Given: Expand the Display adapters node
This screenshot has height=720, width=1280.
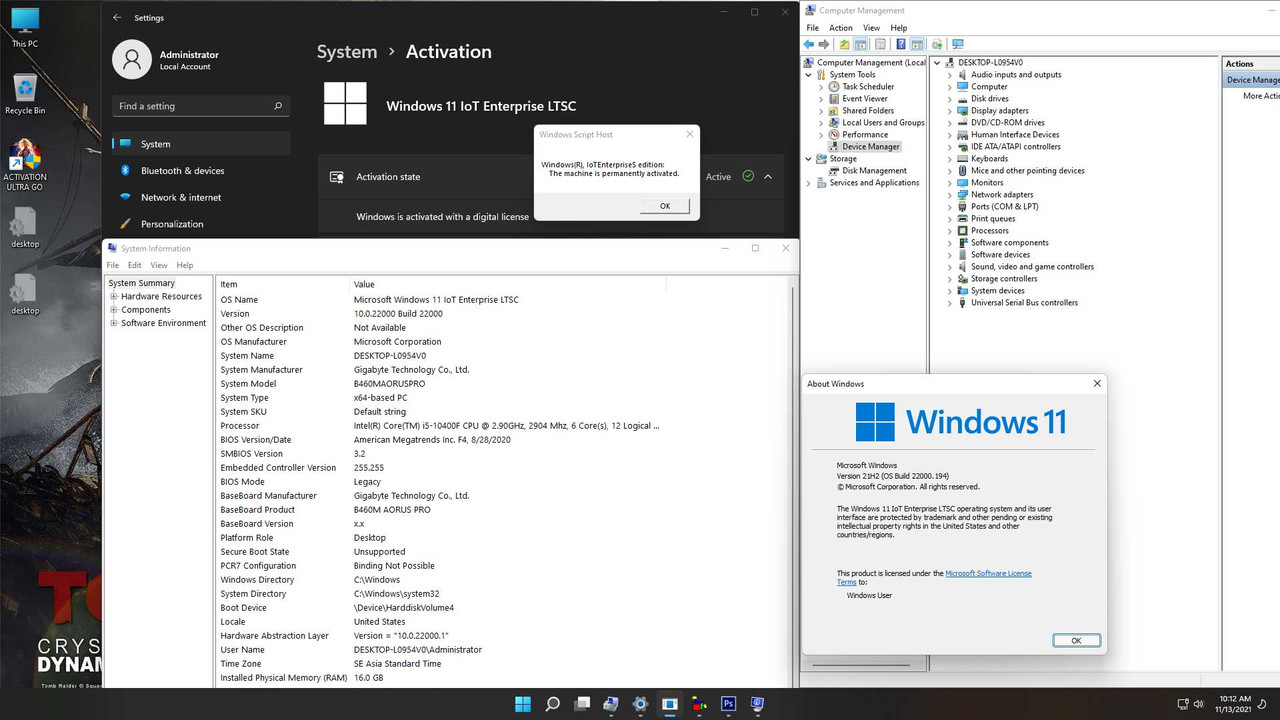Looking at the screenshot, I should [x=949, y=111].
